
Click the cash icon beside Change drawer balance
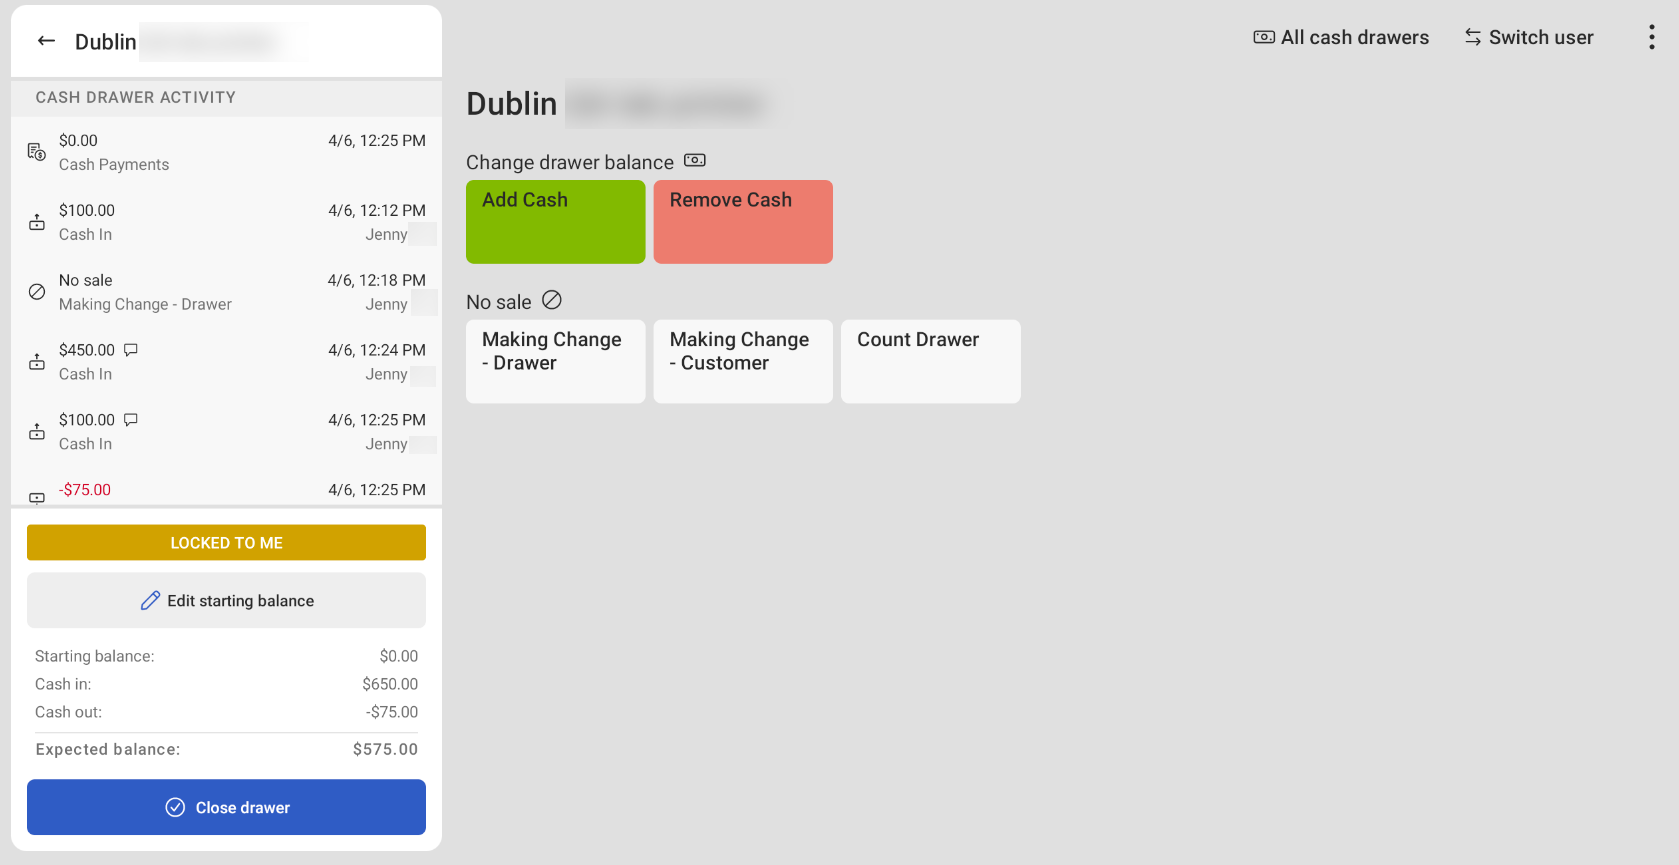coord(695,160)
